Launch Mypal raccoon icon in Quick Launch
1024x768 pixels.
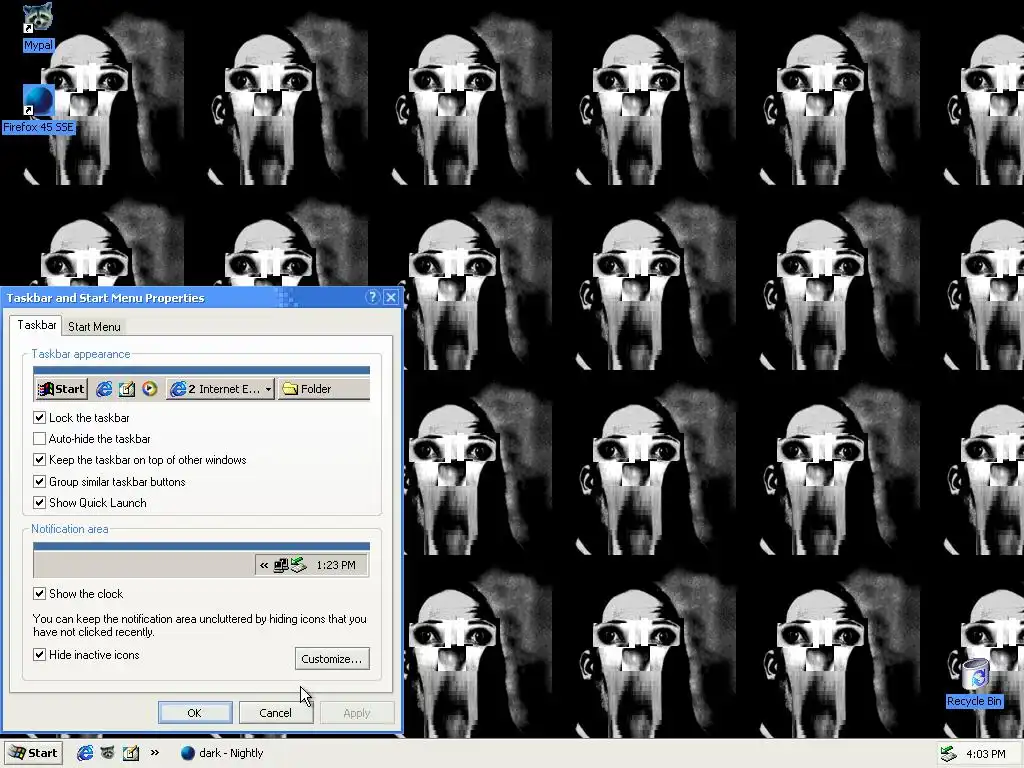pyautogui.click(x=108, y=753)
